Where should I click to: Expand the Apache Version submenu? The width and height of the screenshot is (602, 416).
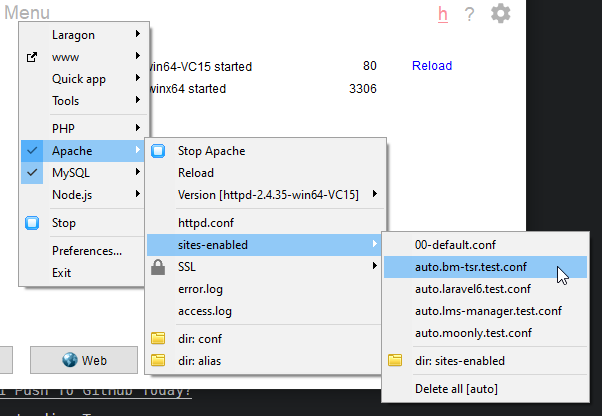265,194
